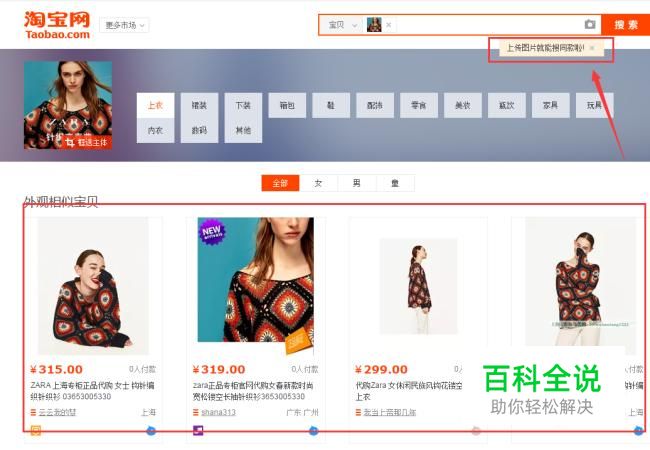The width and height of the screenshot is (650, 450).
Task: Open the ¥315.00 sweater product image
Action: (x=93, y=286)
